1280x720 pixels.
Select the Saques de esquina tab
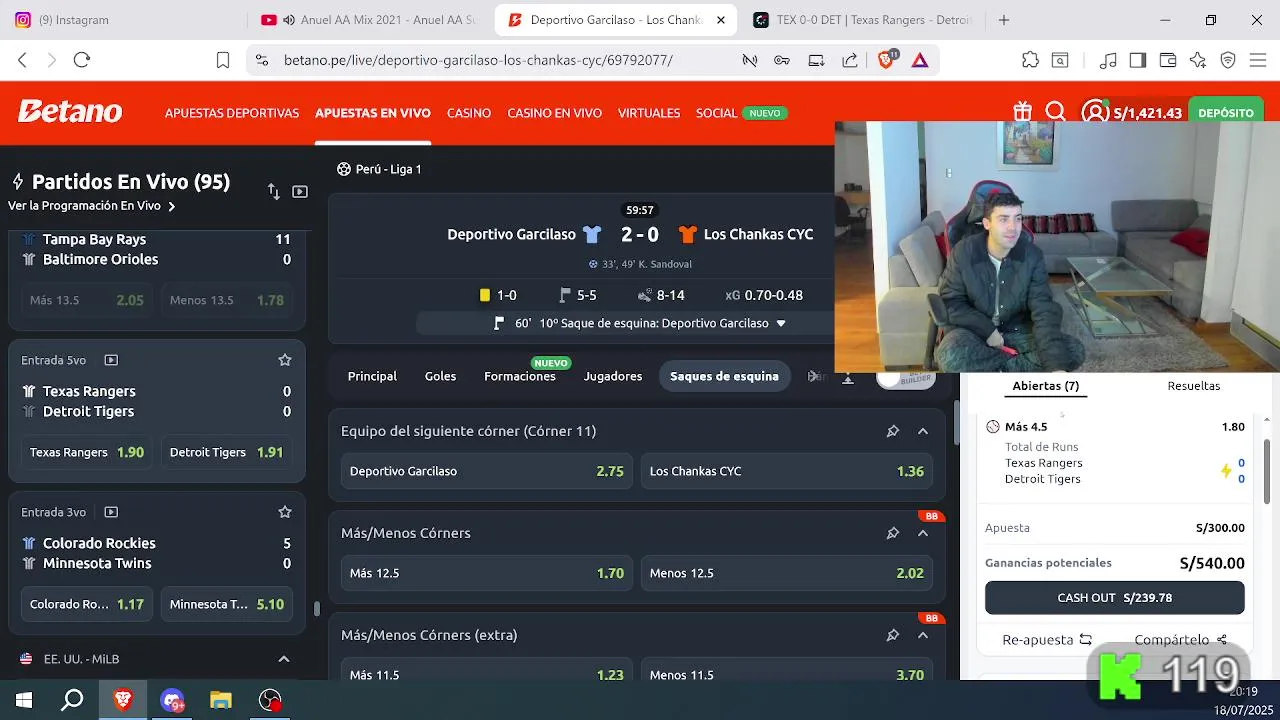[724, 376]
